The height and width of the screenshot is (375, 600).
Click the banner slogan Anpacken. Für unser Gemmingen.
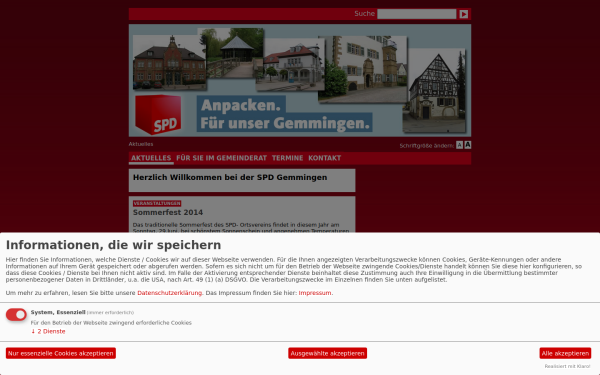[285, 114]
